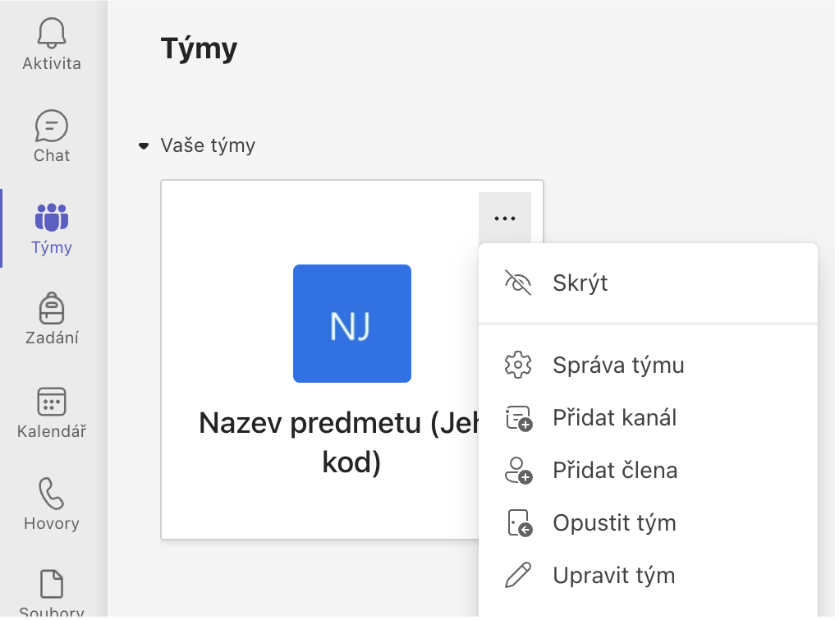Click the three-dots more options button
Viewport: 840px width, 620px height.
tap(505, 218)
